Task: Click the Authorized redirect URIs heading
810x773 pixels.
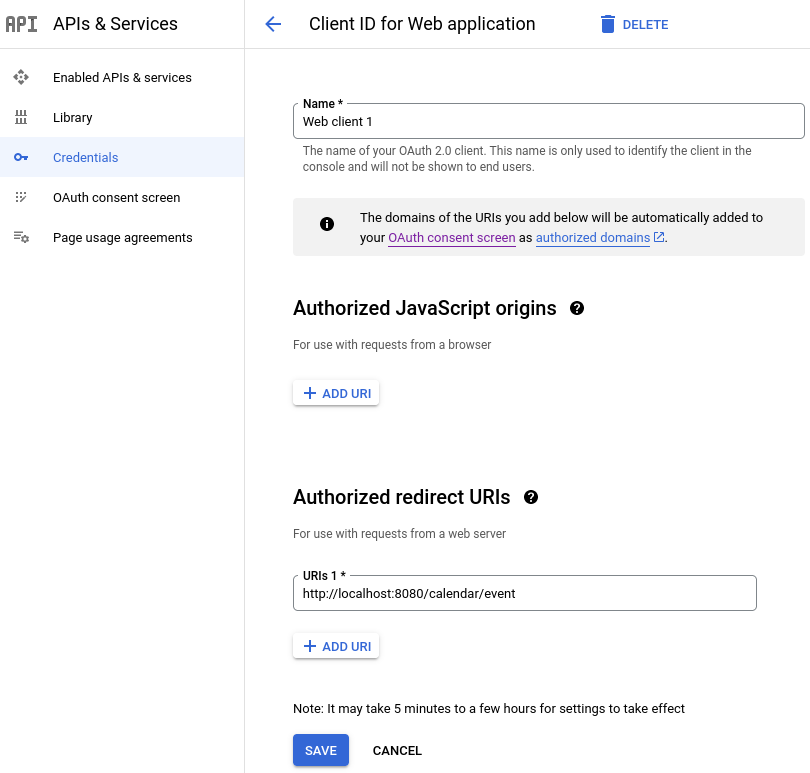Action: (x=401, y=497)
